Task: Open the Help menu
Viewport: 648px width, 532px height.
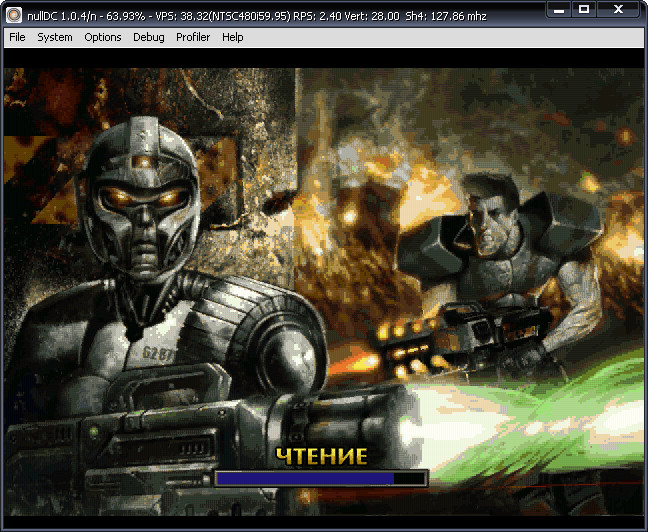Action: pyautogui.click(x=232, y=37)
